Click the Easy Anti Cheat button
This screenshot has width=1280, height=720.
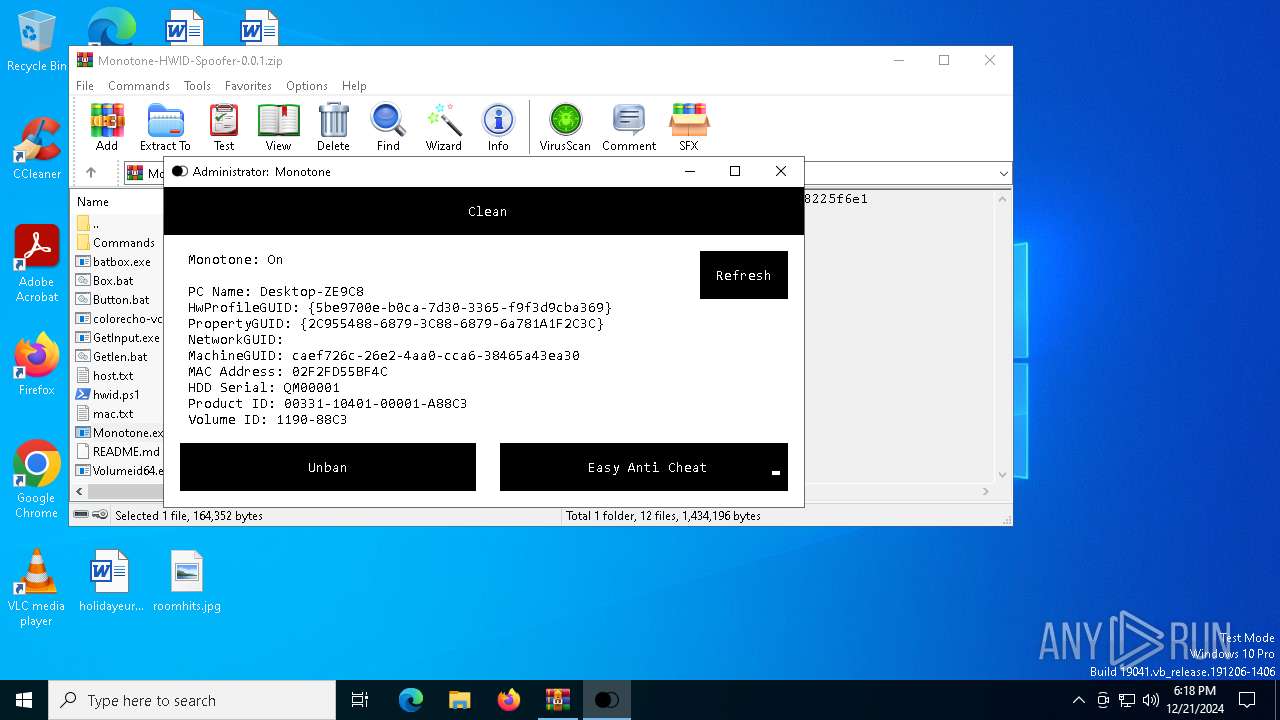644,467
